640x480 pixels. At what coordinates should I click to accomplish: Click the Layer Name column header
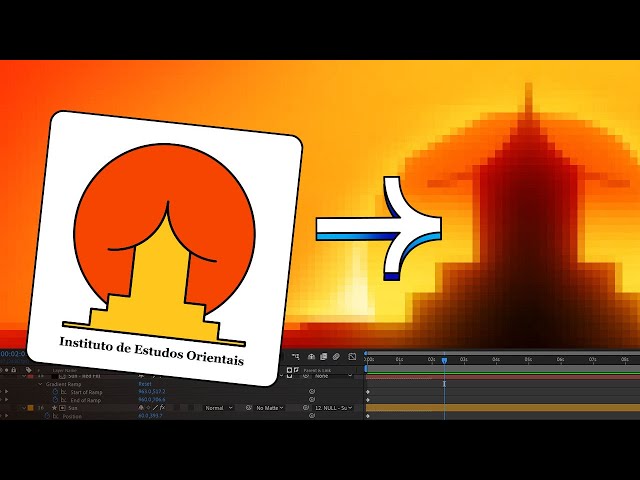pos(64,371)
